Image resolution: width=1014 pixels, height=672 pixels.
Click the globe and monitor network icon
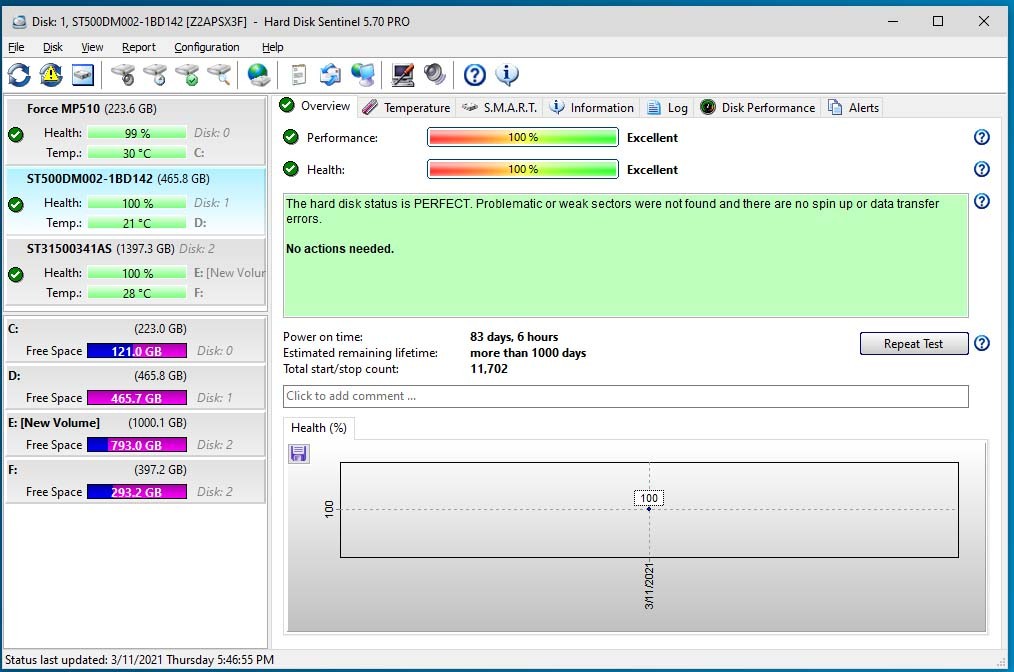[x=363, y=75]
